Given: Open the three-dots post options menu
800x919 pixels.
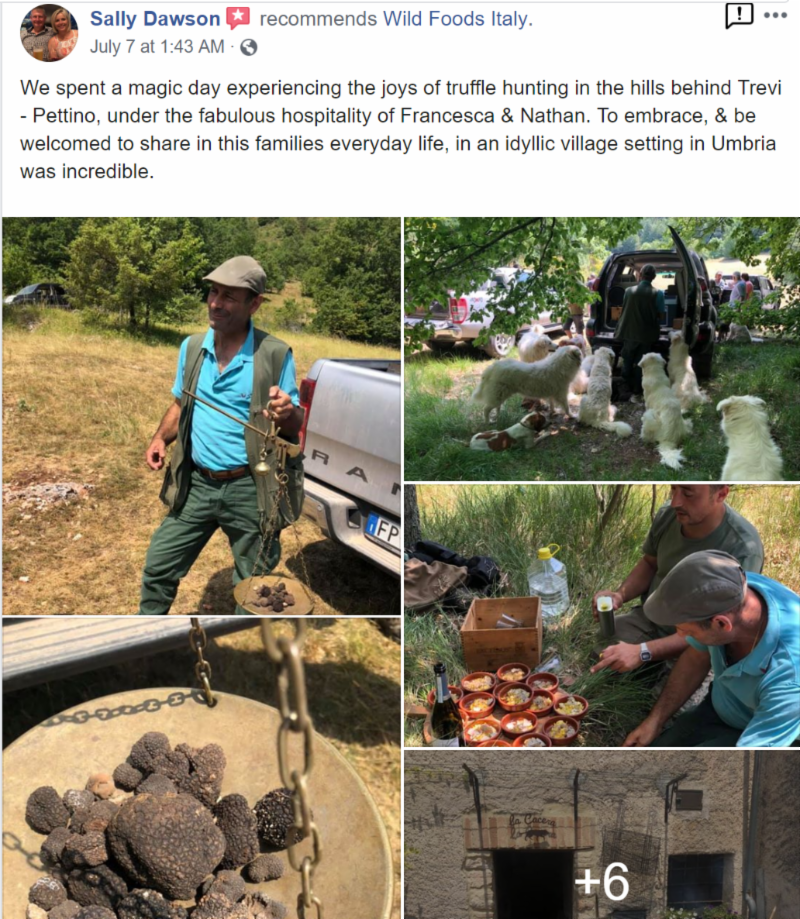Looking at the screenshot, I should (775, 15).
